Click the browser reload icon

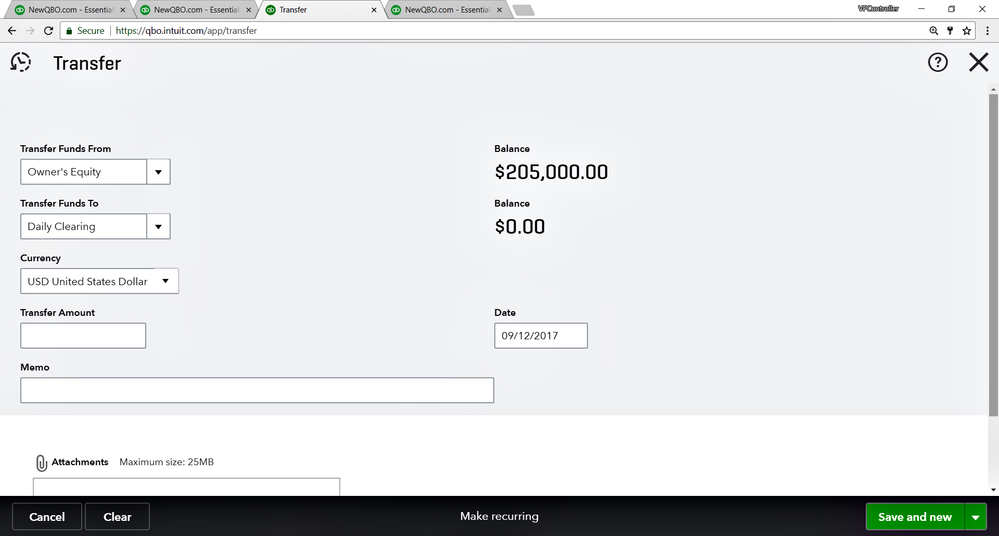48,31
